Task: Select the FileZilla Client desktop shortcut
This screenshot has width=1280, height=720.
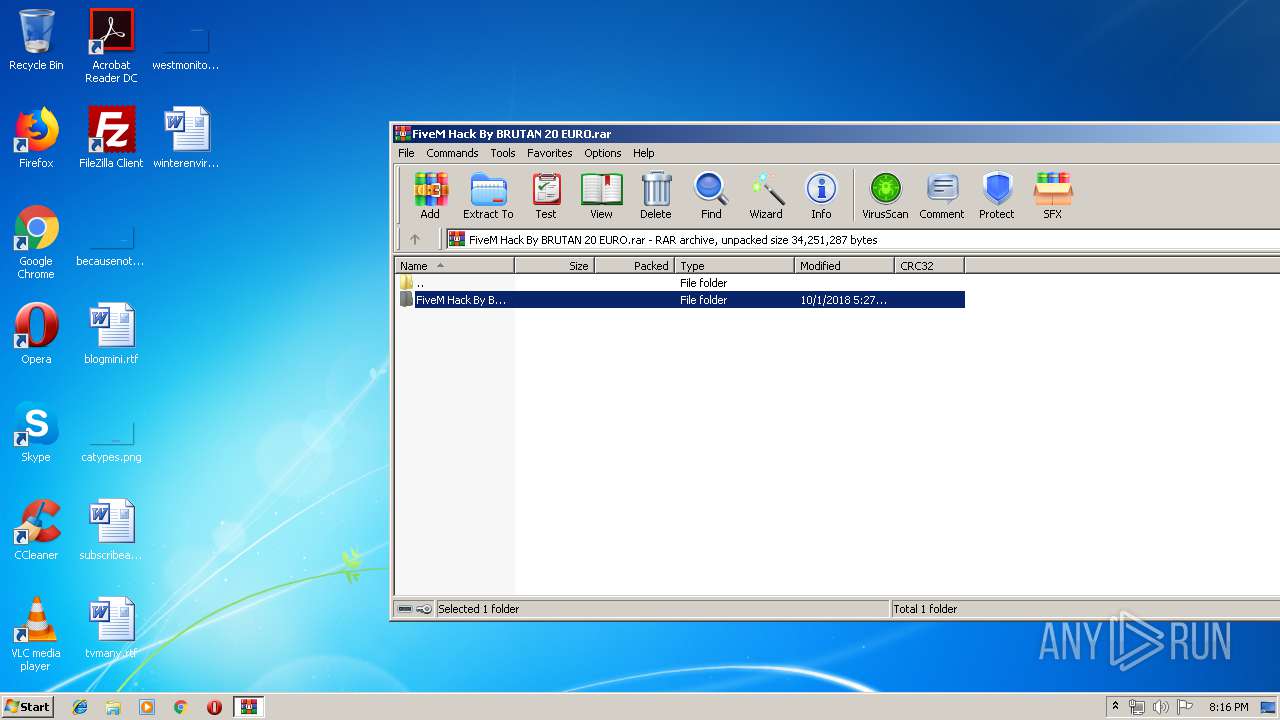Action: coord(111,138)
